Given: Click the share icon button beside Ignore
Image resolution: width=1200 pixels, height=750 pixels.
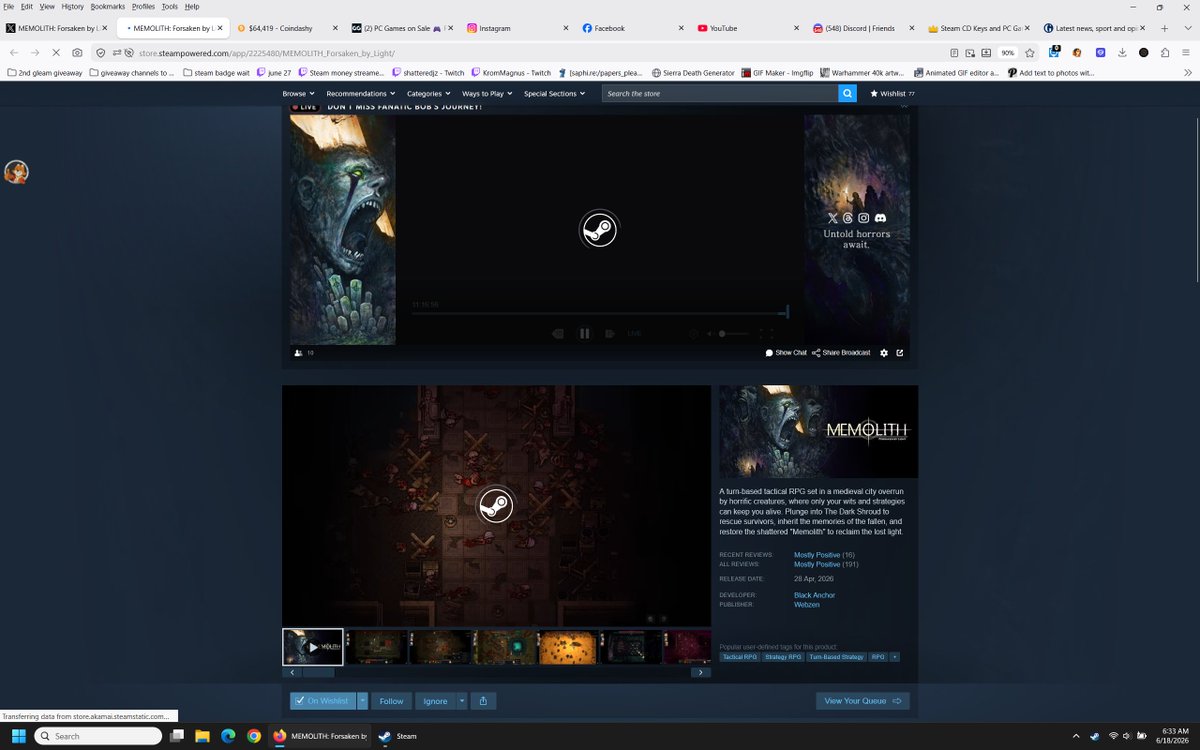Looking at the screenshot, I should (x=483, y=701).
